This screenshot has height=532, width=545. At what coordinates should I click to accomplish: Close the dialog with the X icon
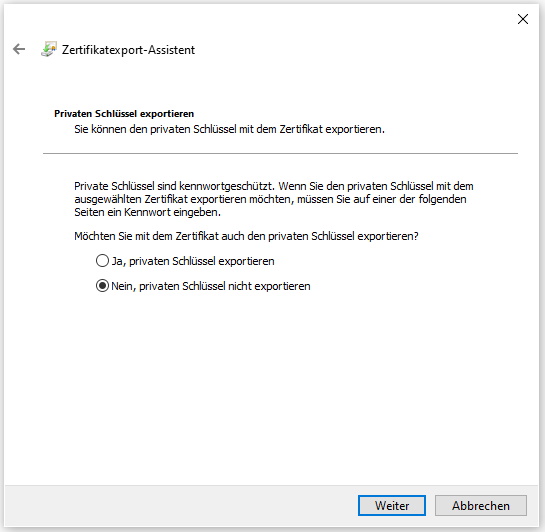coord(522,19)
